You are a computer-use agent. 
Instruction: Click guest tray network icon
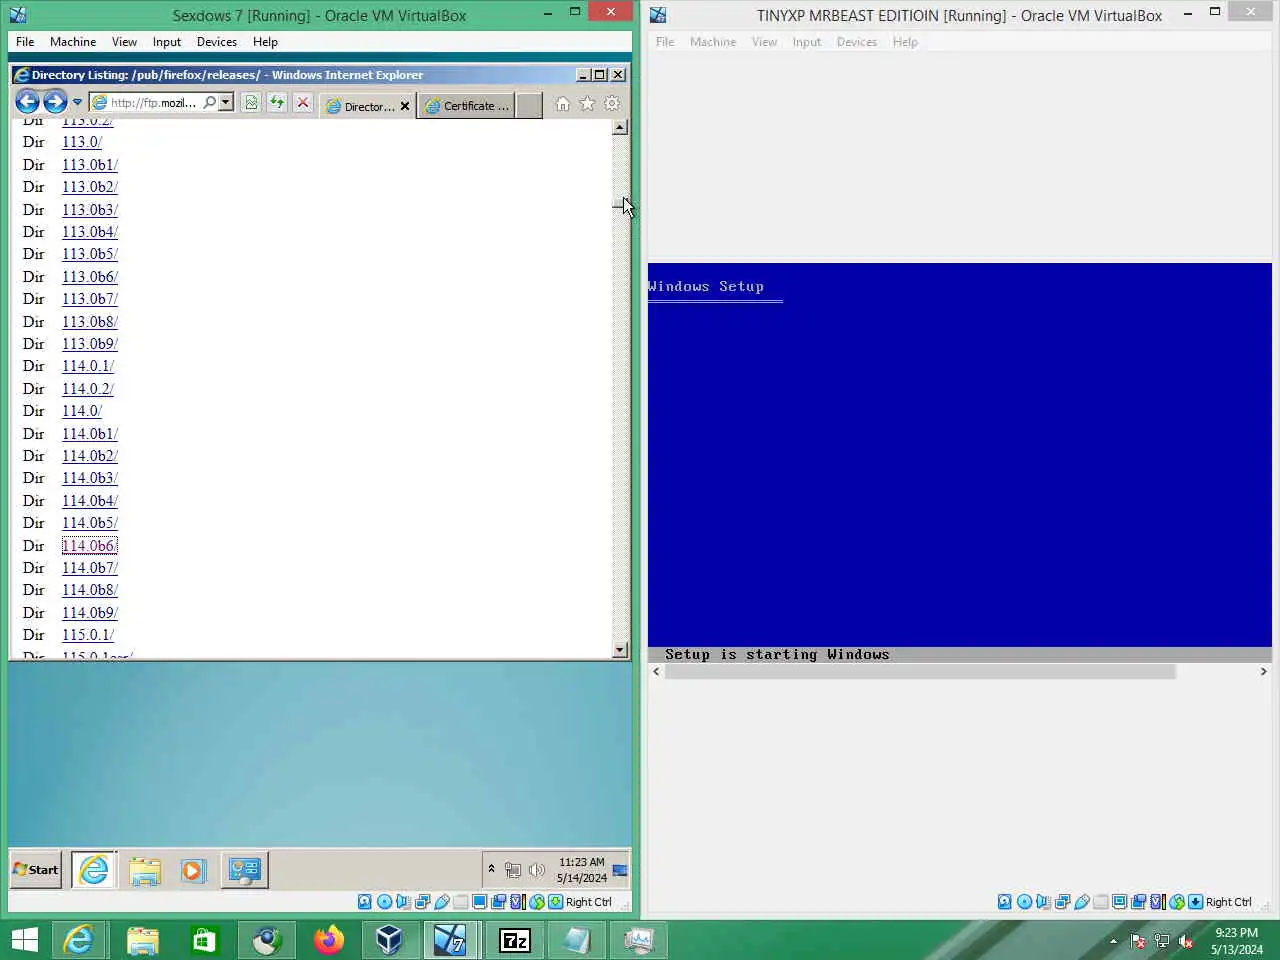coord(513,870)
